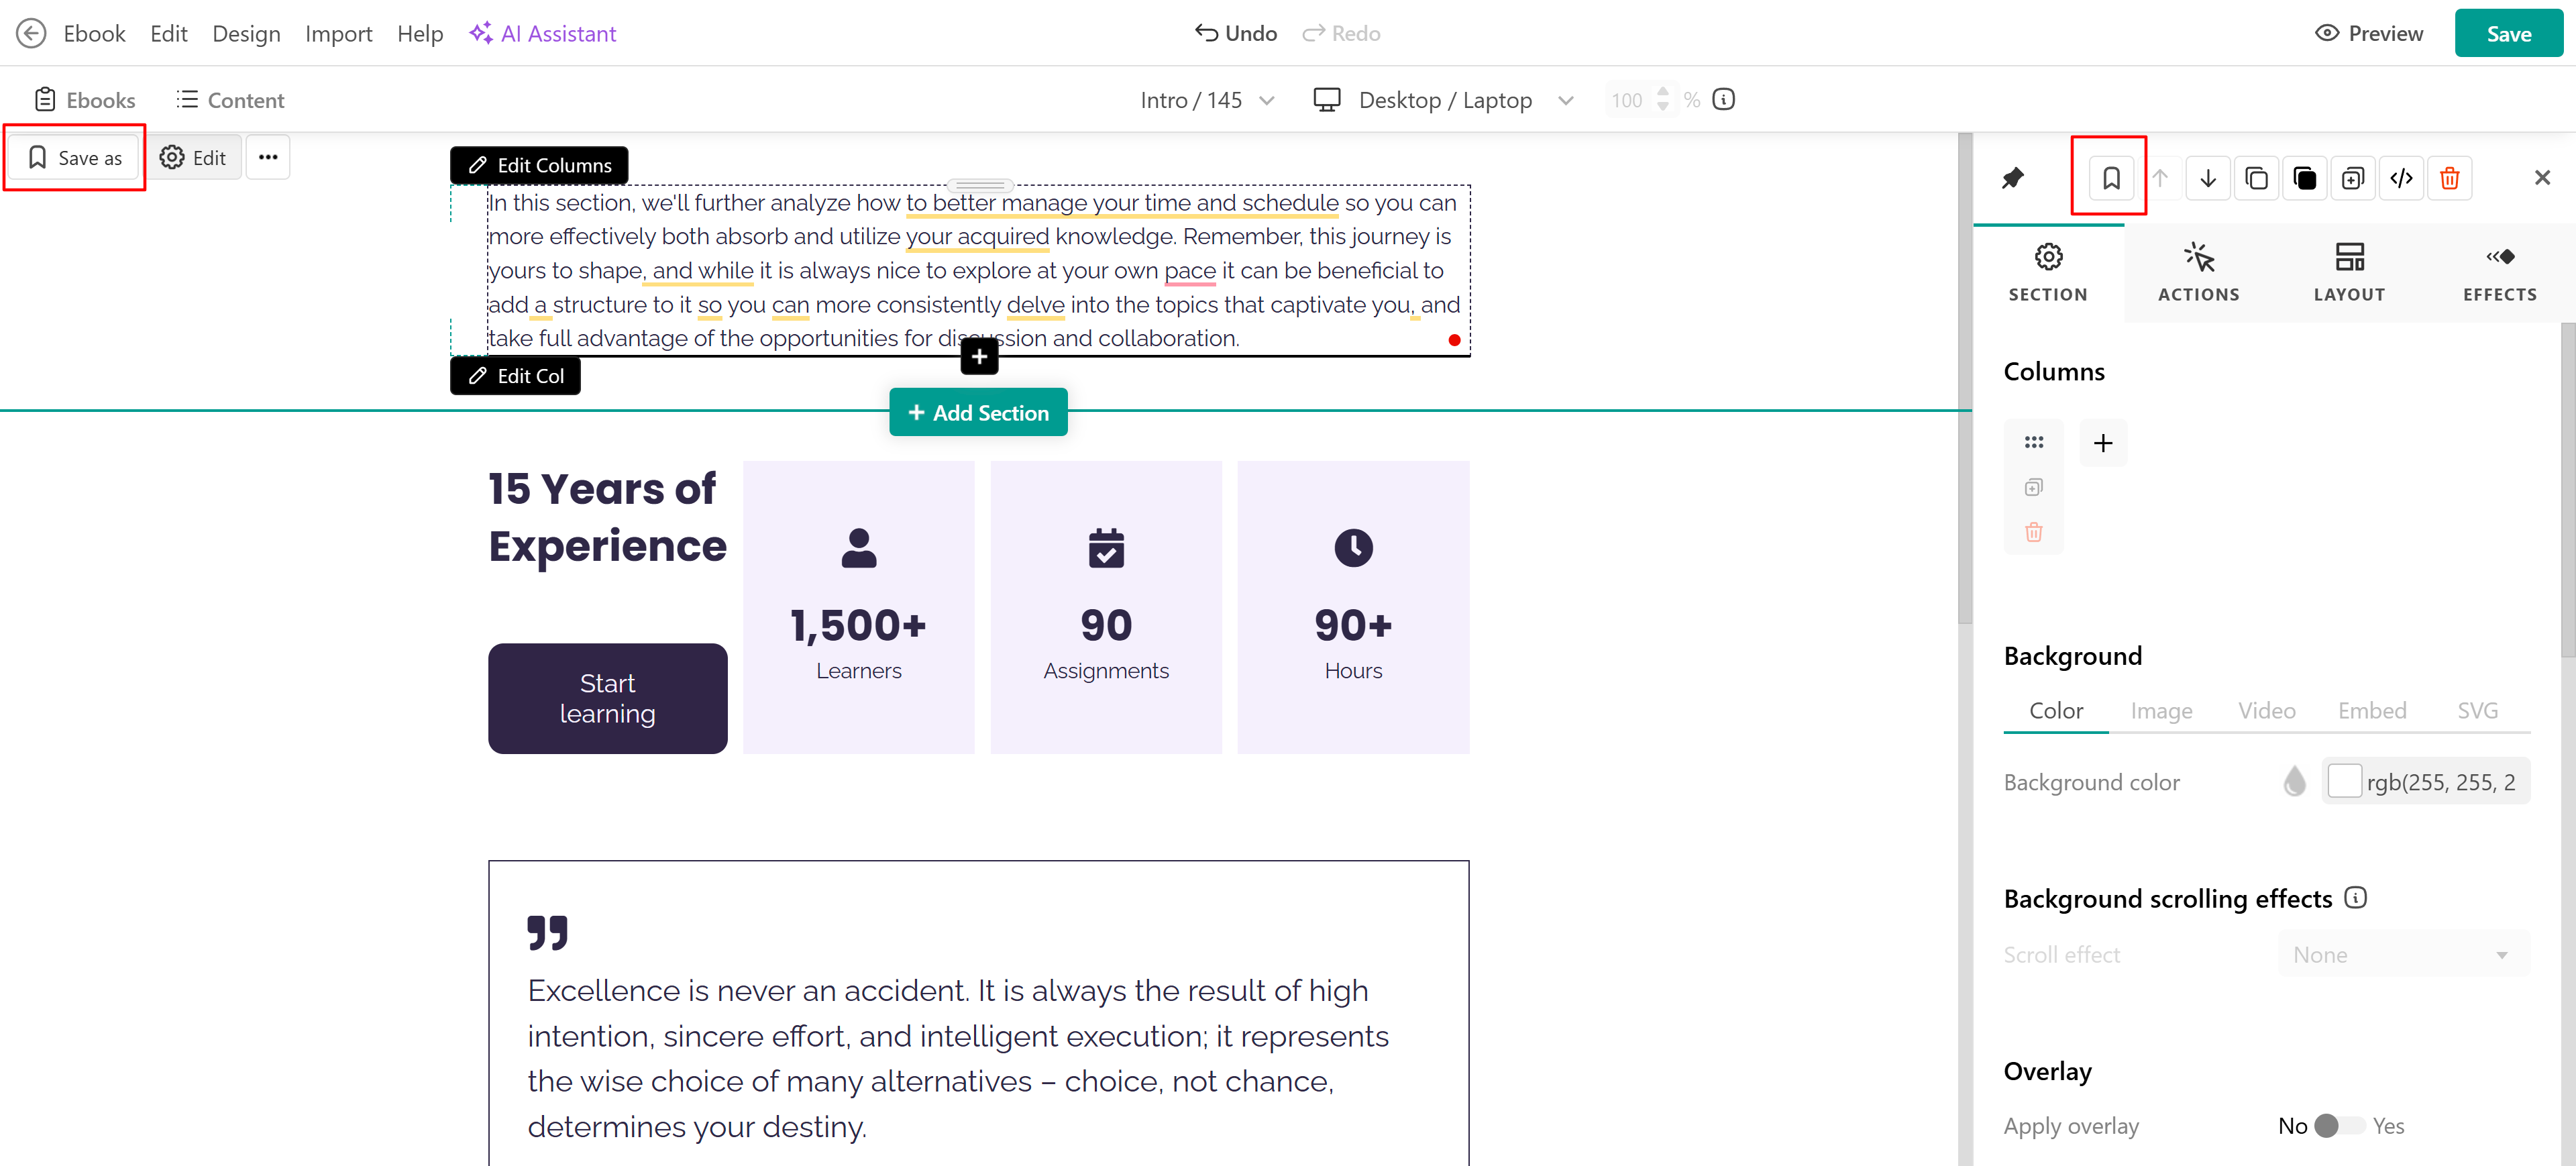
Task: Click the back arrow next to Ebook
Action: click(31, 33)
